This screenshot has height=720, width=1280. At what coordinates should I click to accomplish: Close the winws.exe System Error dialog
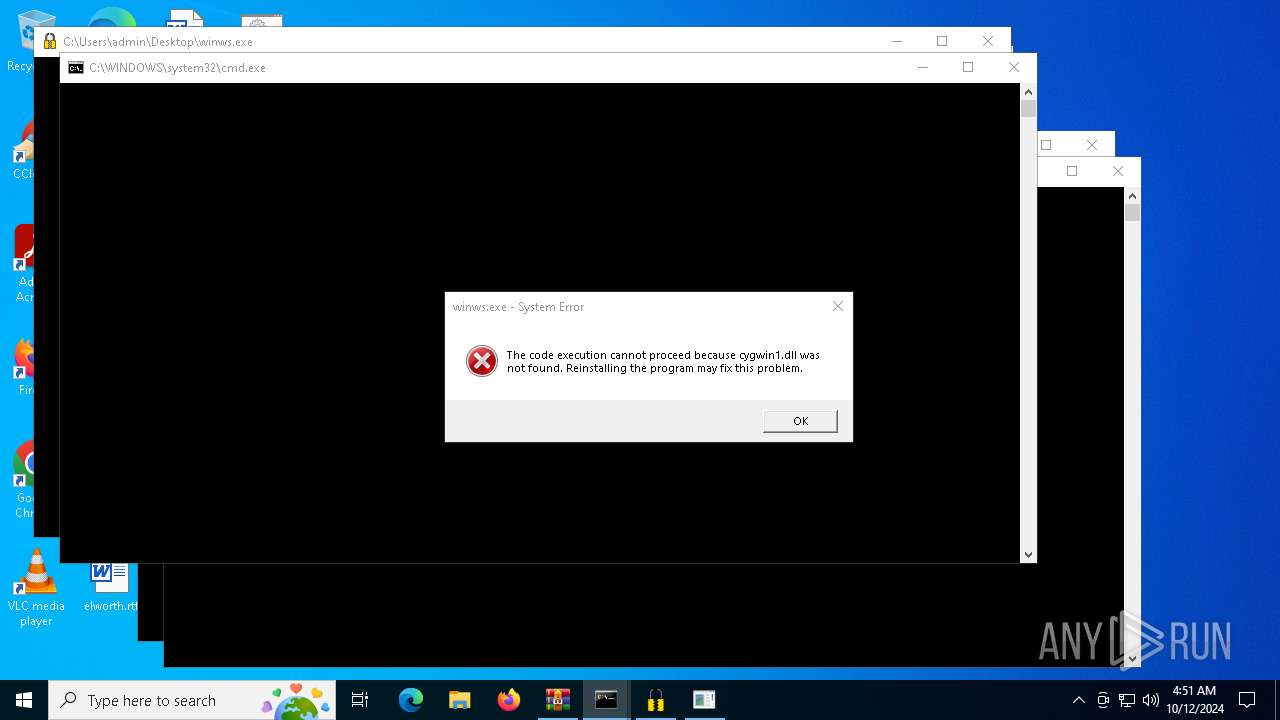(x=838, y=306)
